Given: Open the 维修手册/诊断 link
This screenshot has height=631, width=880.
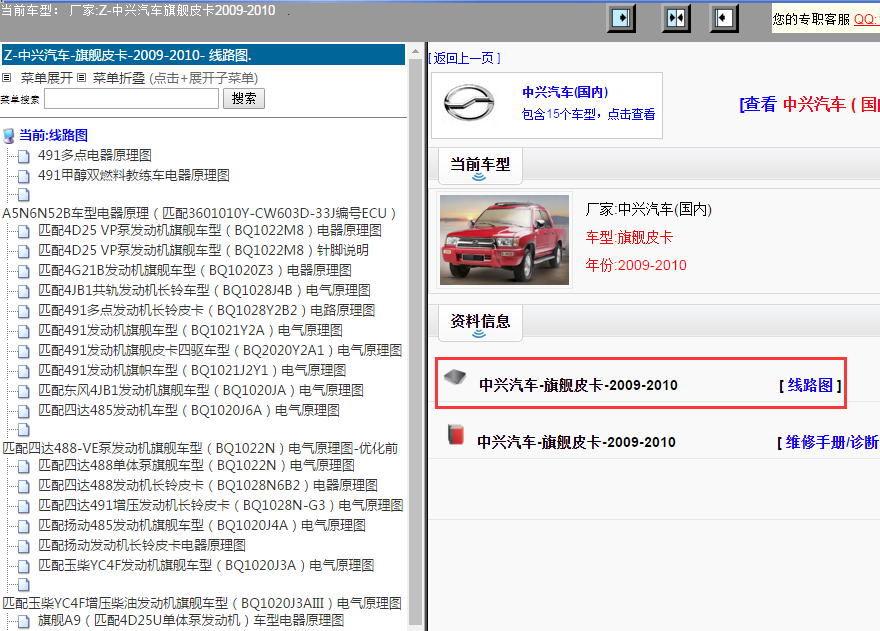Looking at the screenshot, I should pyautogui.click(x=832, y=442).
